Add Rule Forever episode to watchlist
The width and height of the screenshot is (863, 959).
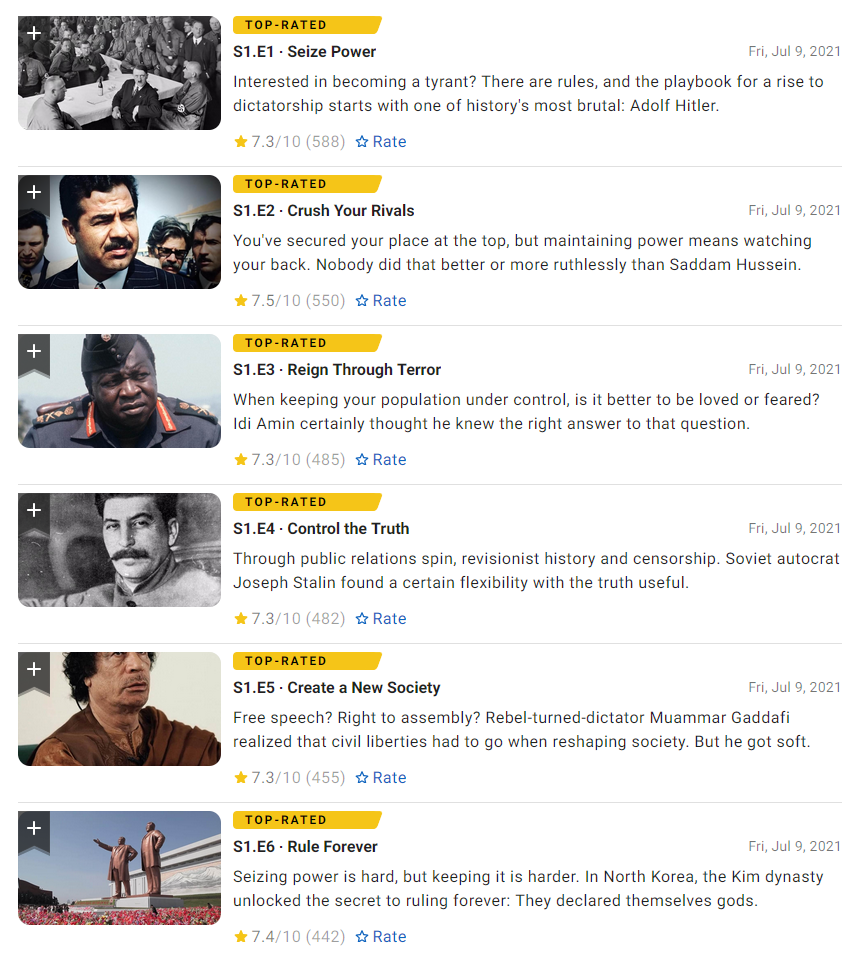pos(34,830)
